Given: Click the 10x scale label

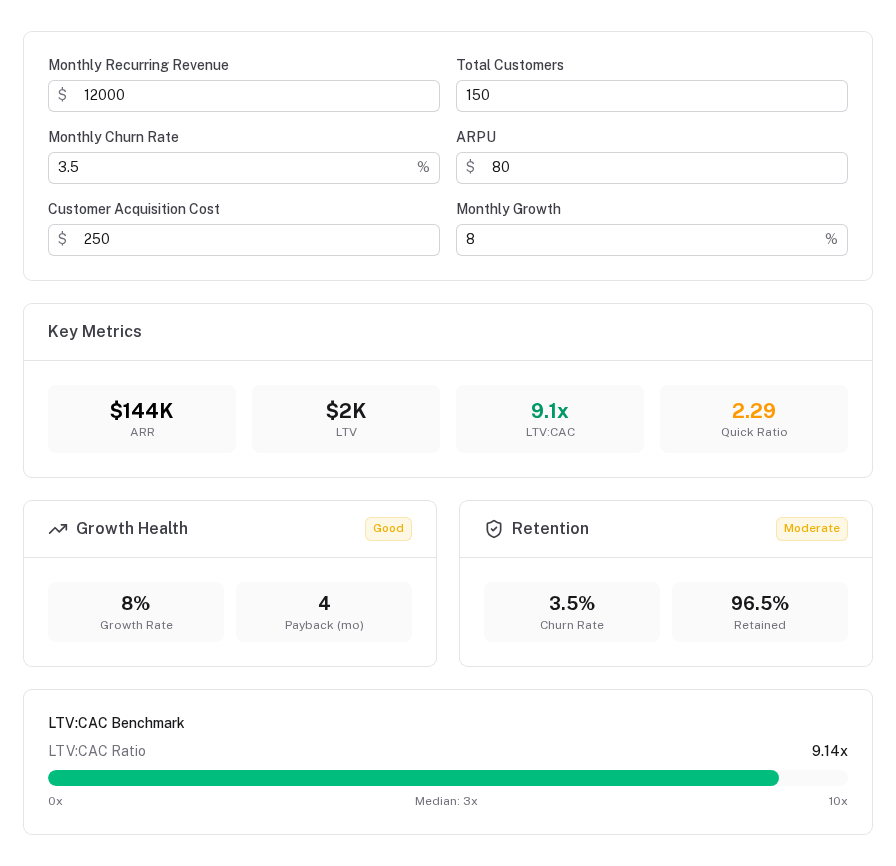Looking at the screenshot, I should [838, 801].
